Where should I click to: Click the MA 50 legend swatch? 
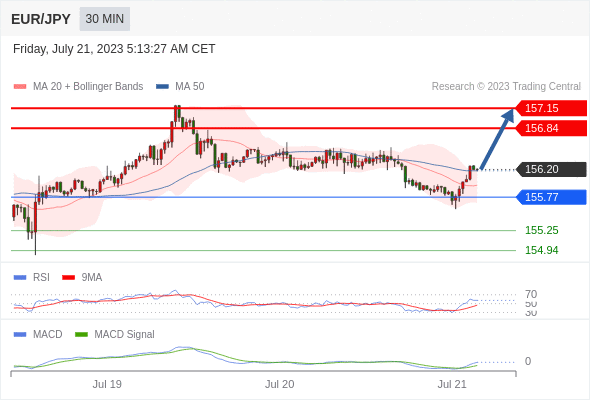point(162,87)
